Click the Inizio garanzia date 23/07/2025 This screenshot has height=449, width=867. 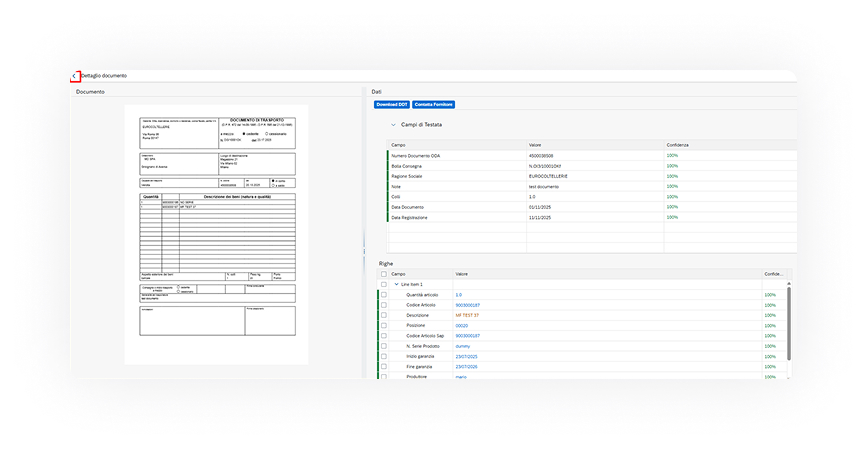(466, 356)
